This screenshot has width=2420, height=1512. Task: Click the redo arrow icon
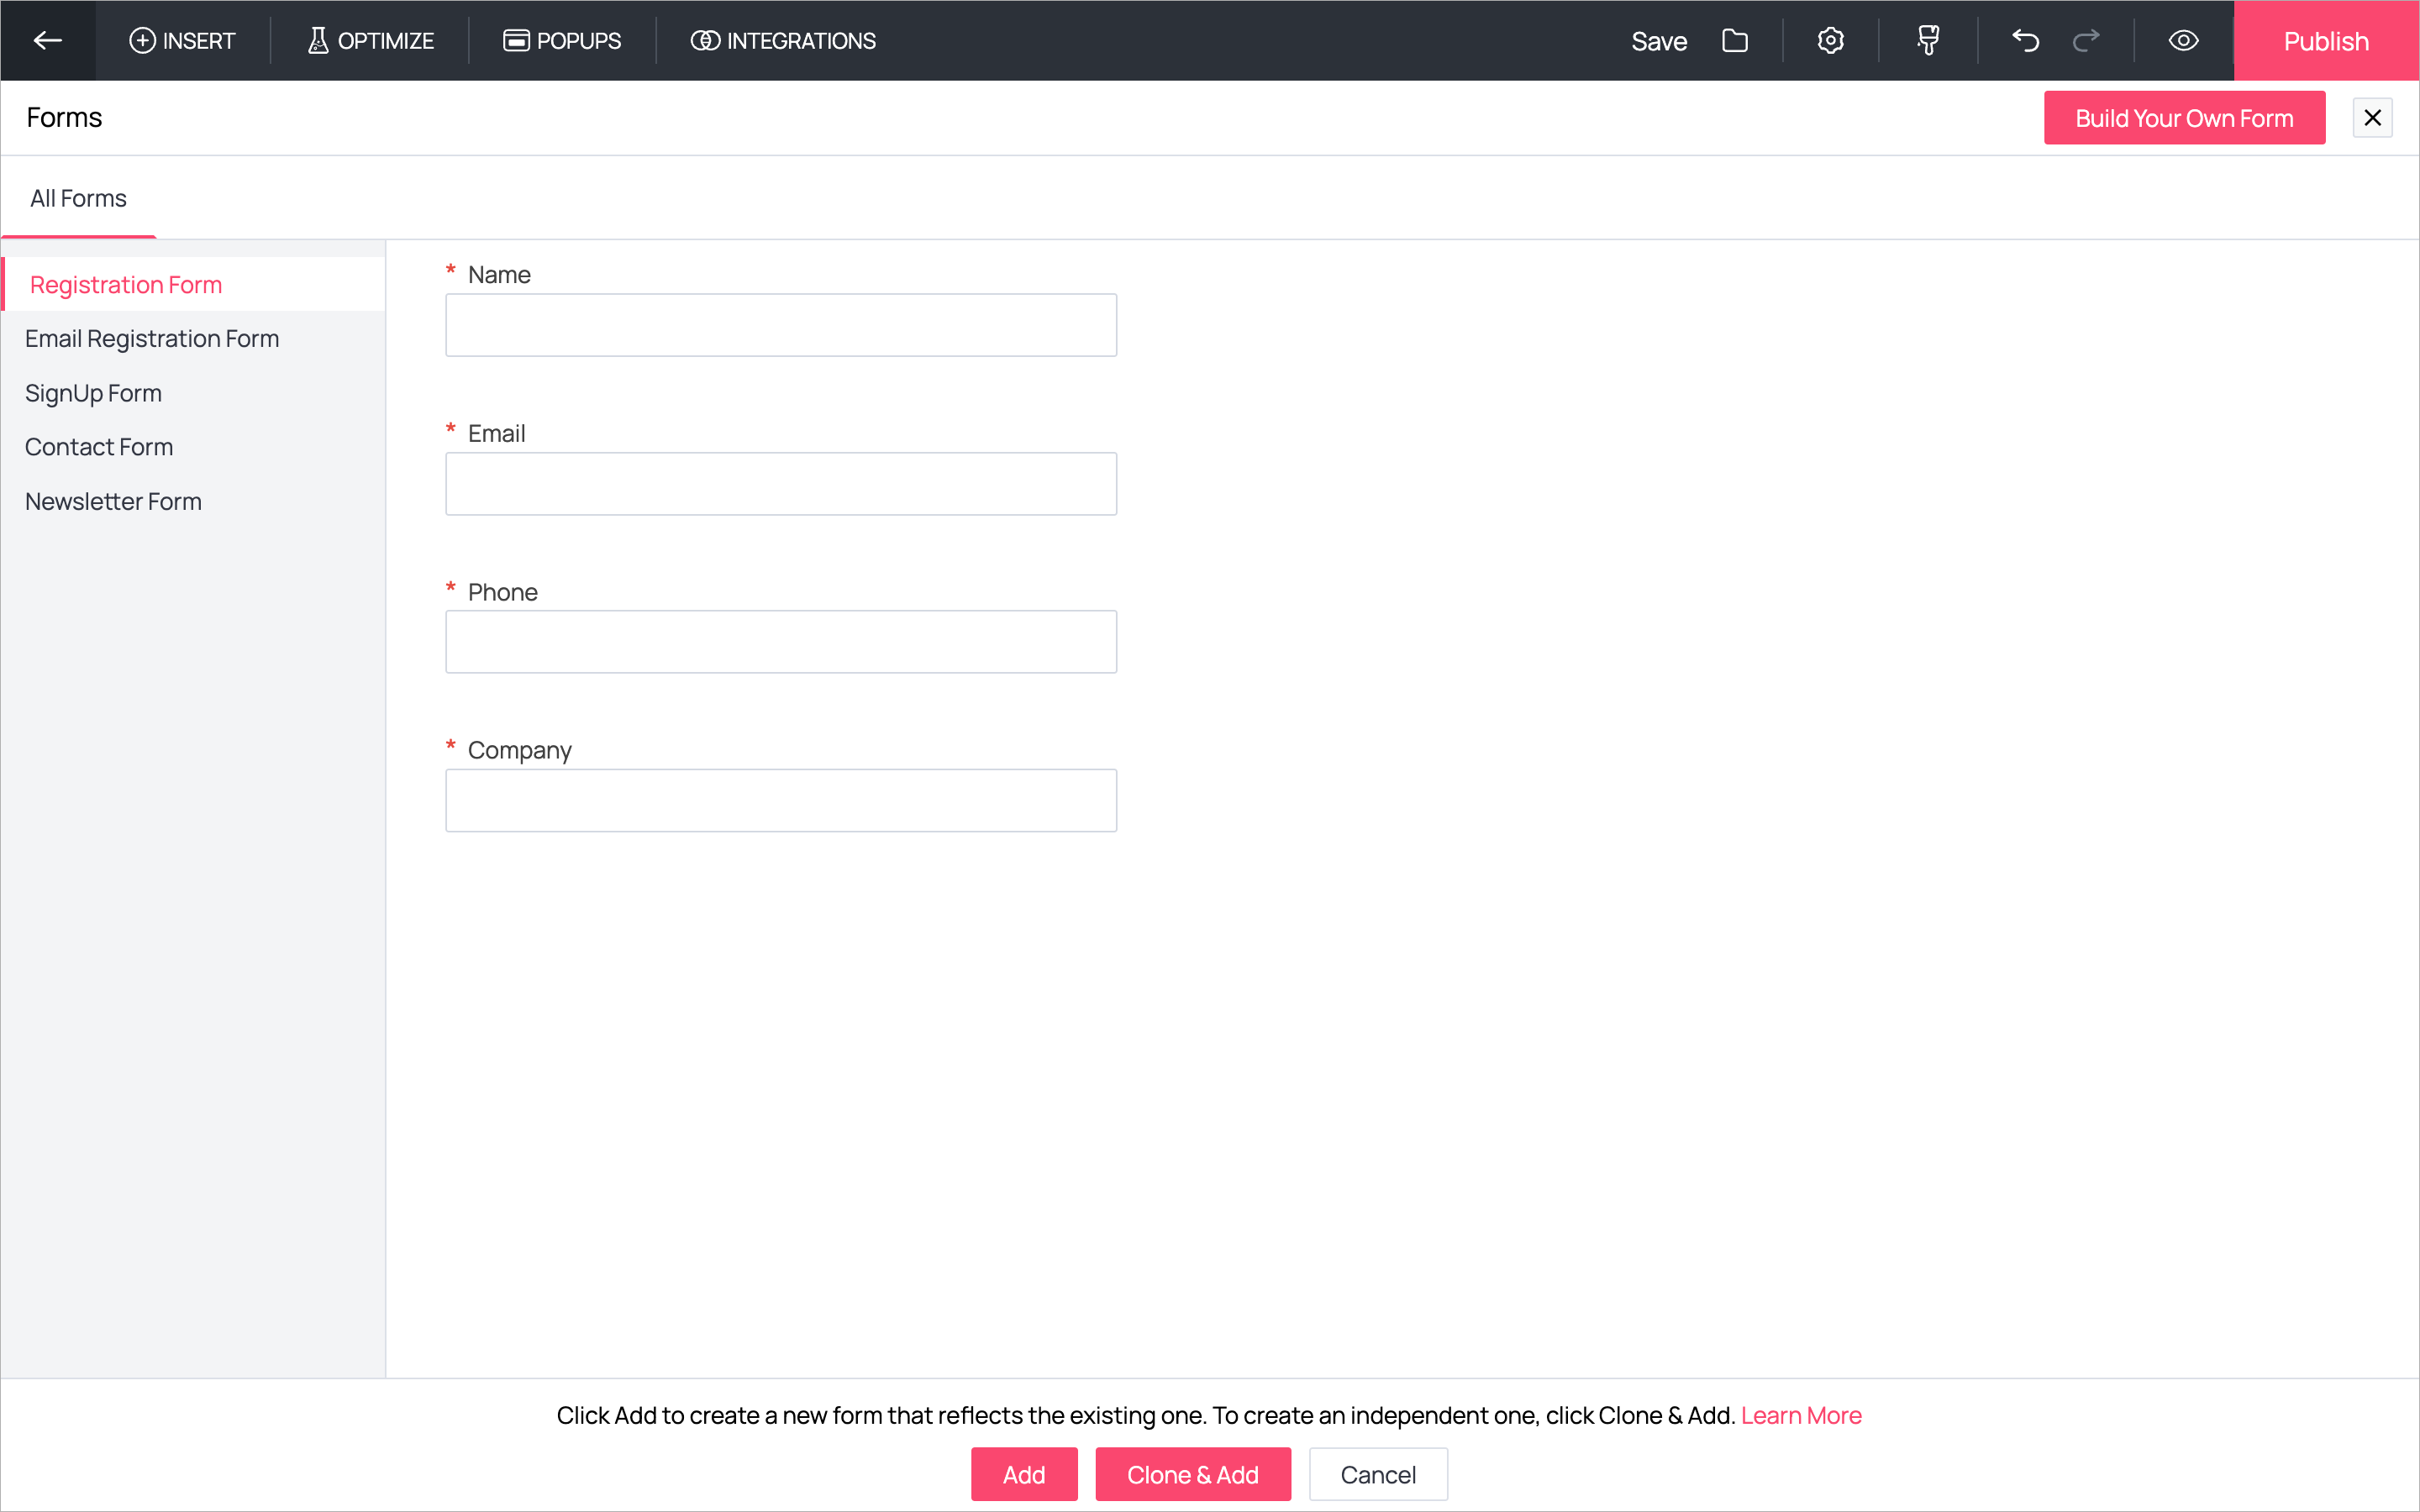(x=2086, y=40)
